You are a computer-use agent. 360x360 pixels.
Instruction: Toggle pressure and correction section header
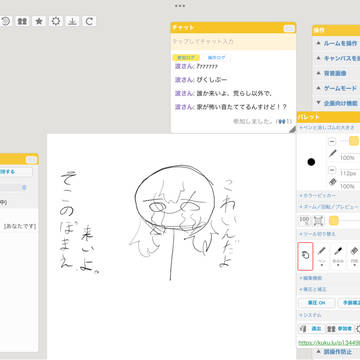[328, 289]
